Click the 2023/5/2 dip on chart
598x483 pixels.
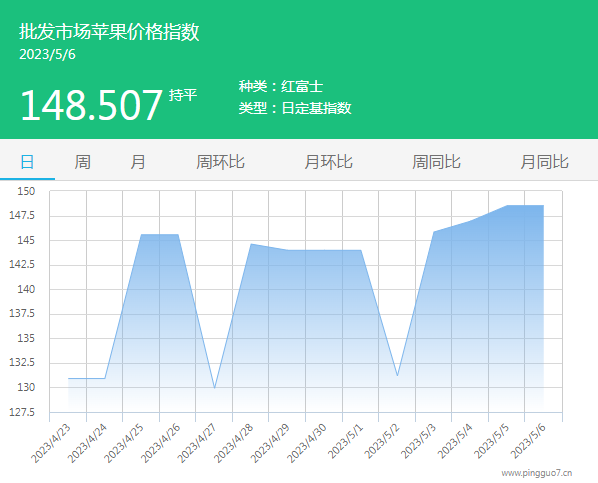pos(397,375)
